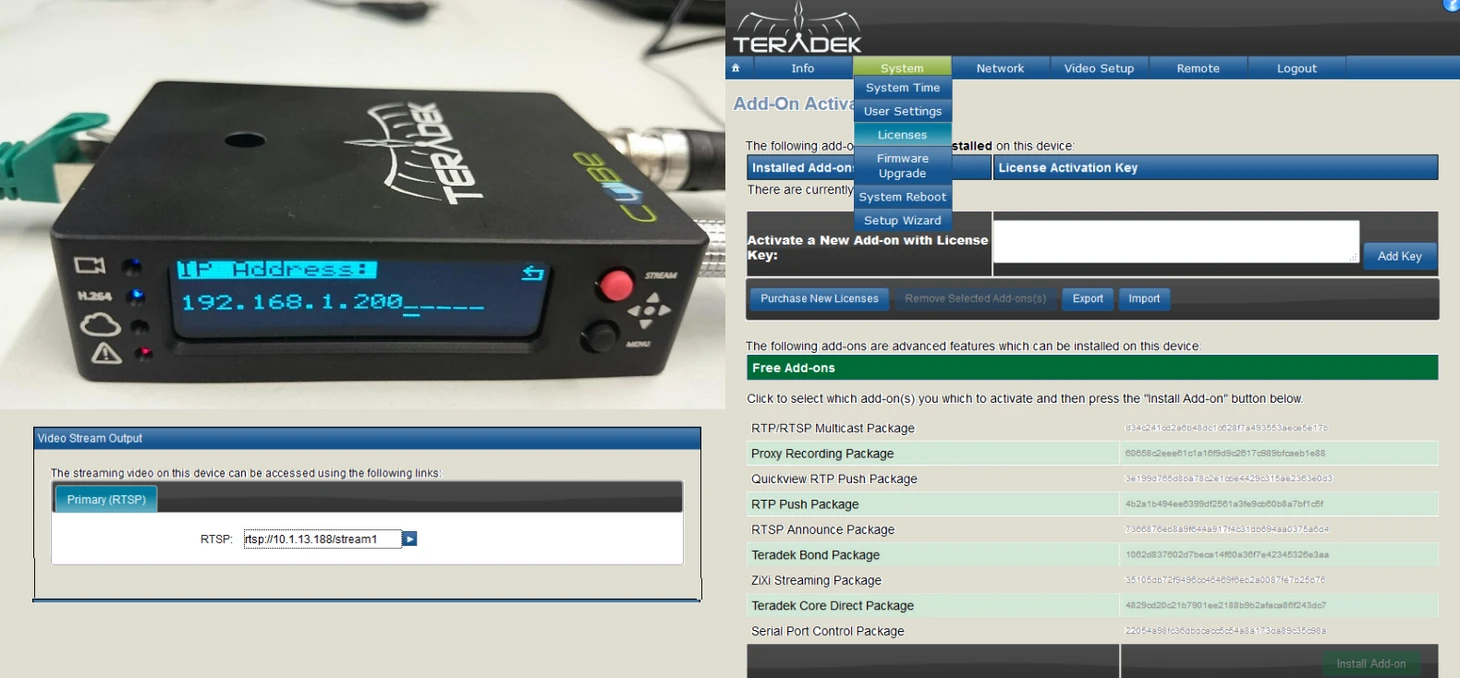Select the ZiXi Streaming Package add-on
The width and height of the screenshot is (1460, 678).
click(816, 580)
